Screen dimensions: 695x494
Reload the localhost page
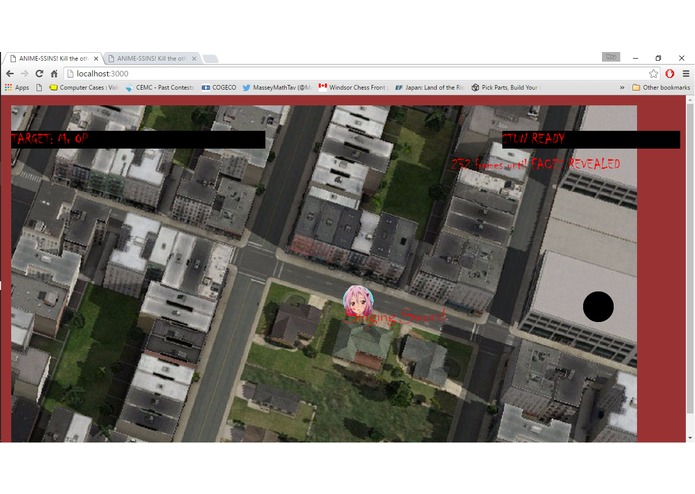pyautogui.click(x=39, y=74)
